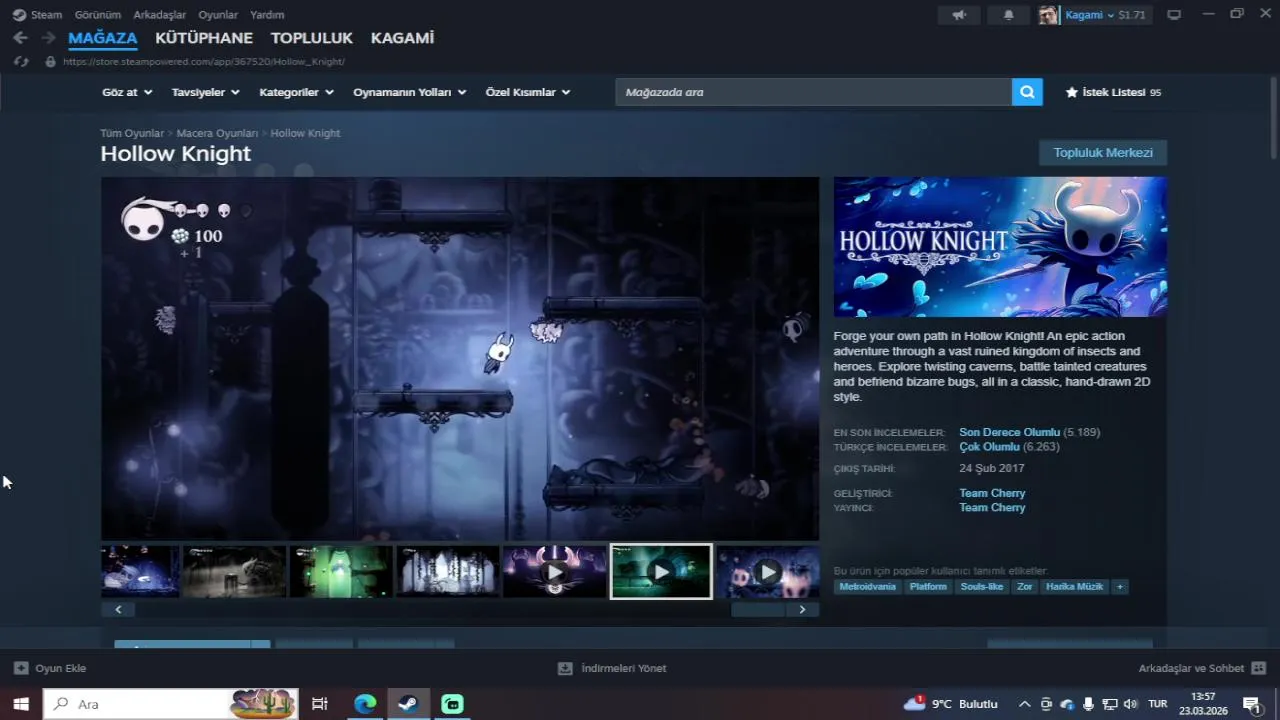The height and width of the screenshot is (720, 1280).
Task: Switch to the KAGAMİ profile tab
Action: tap(402, 38)
